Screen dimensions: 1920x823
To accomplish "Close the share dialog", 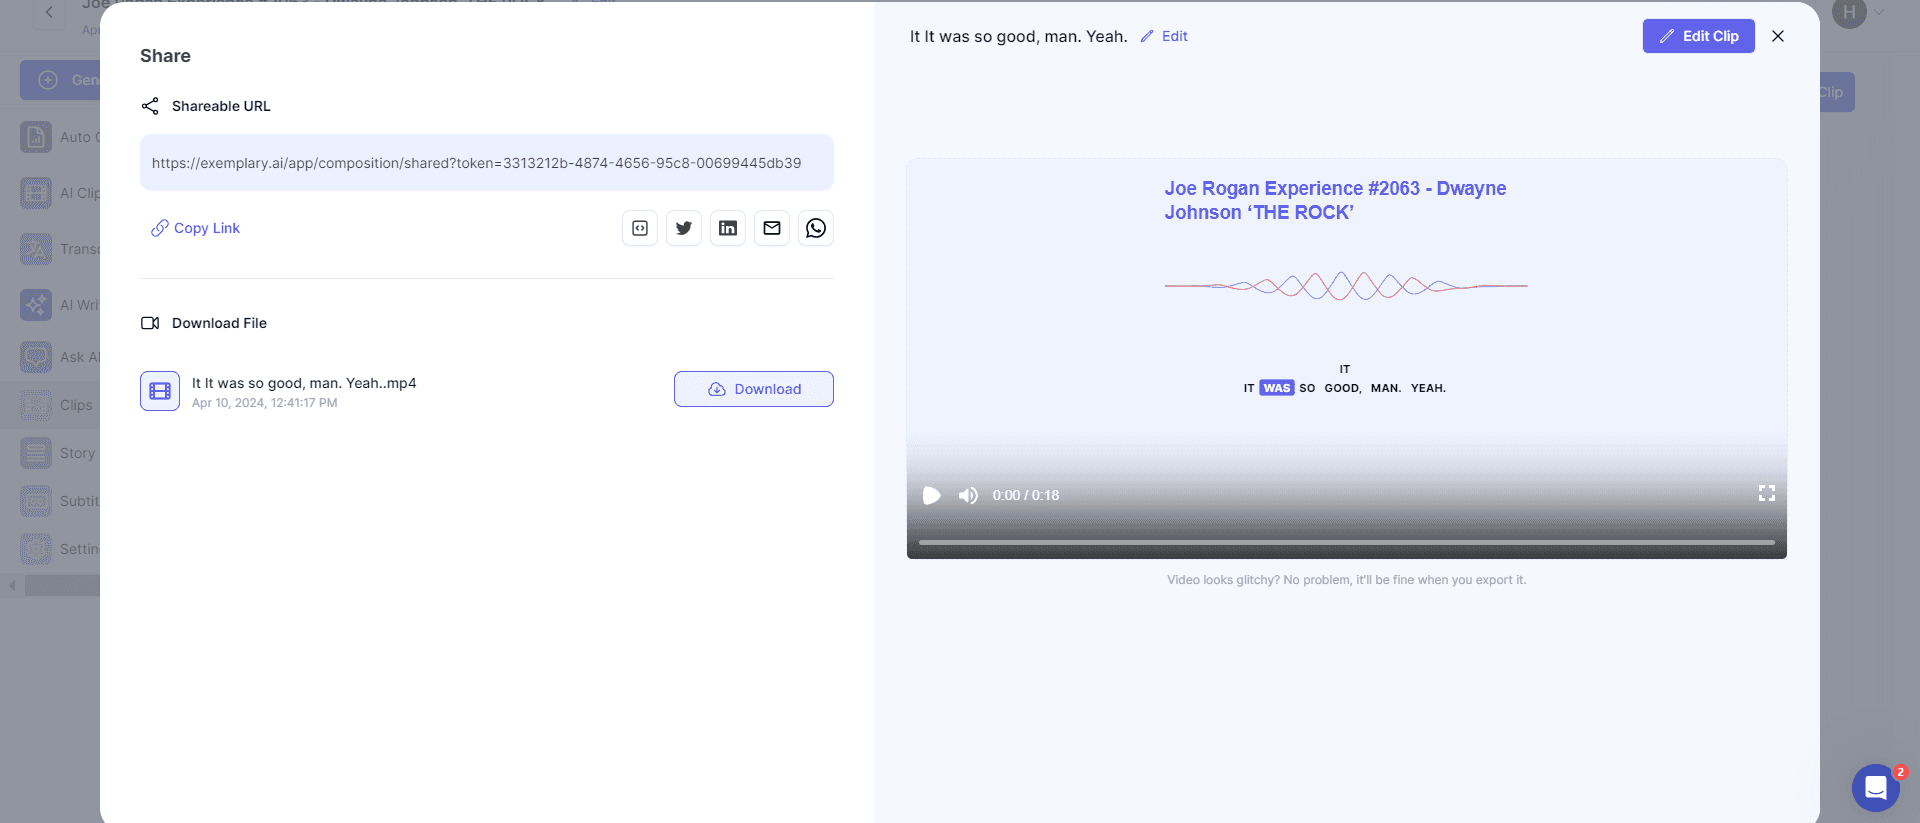I will 1778,36.
